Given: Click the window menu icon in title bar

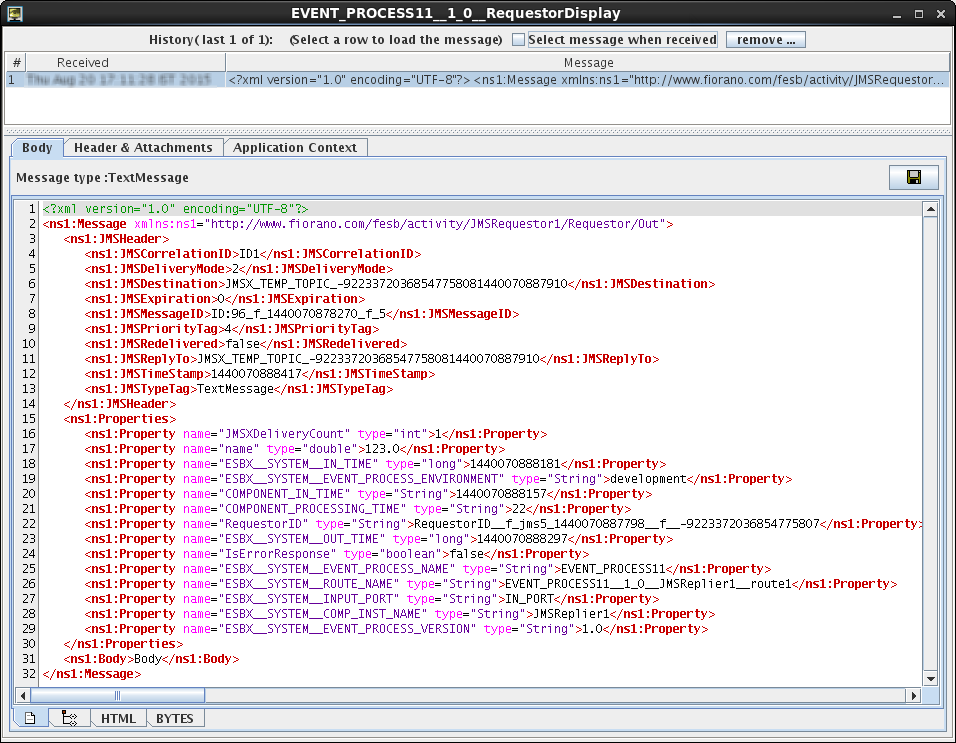Looking at the screenshot, I should [15, 13].
